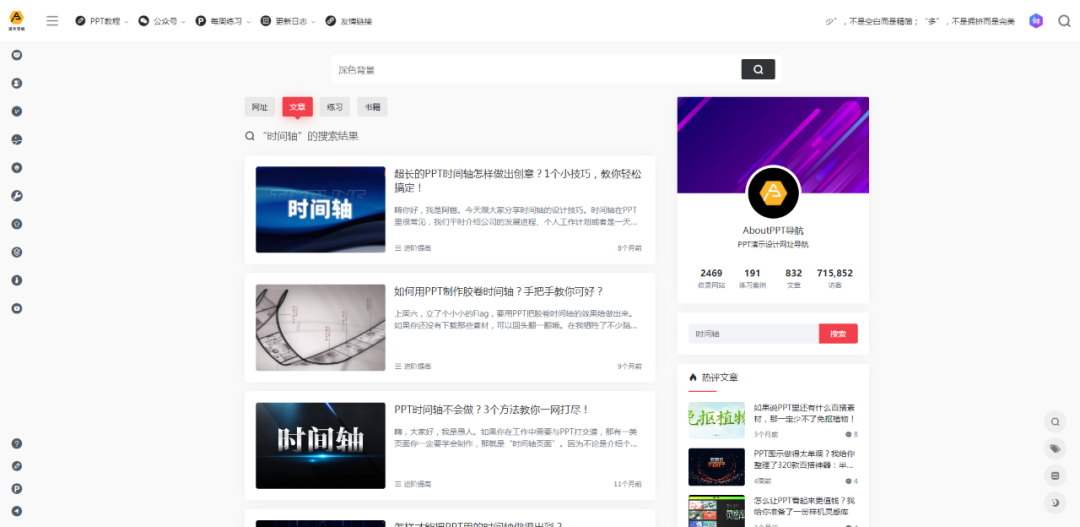Click the person avatar sidebar icon
Screen dimensions: 1080x527
pyautogui.click(x=17, y=83)
